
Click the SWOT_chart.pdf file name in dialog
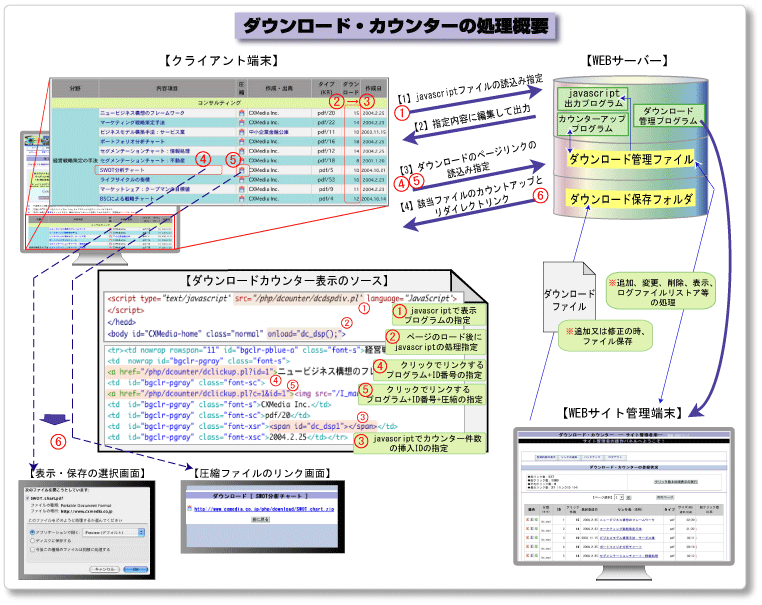coord(47,498)
